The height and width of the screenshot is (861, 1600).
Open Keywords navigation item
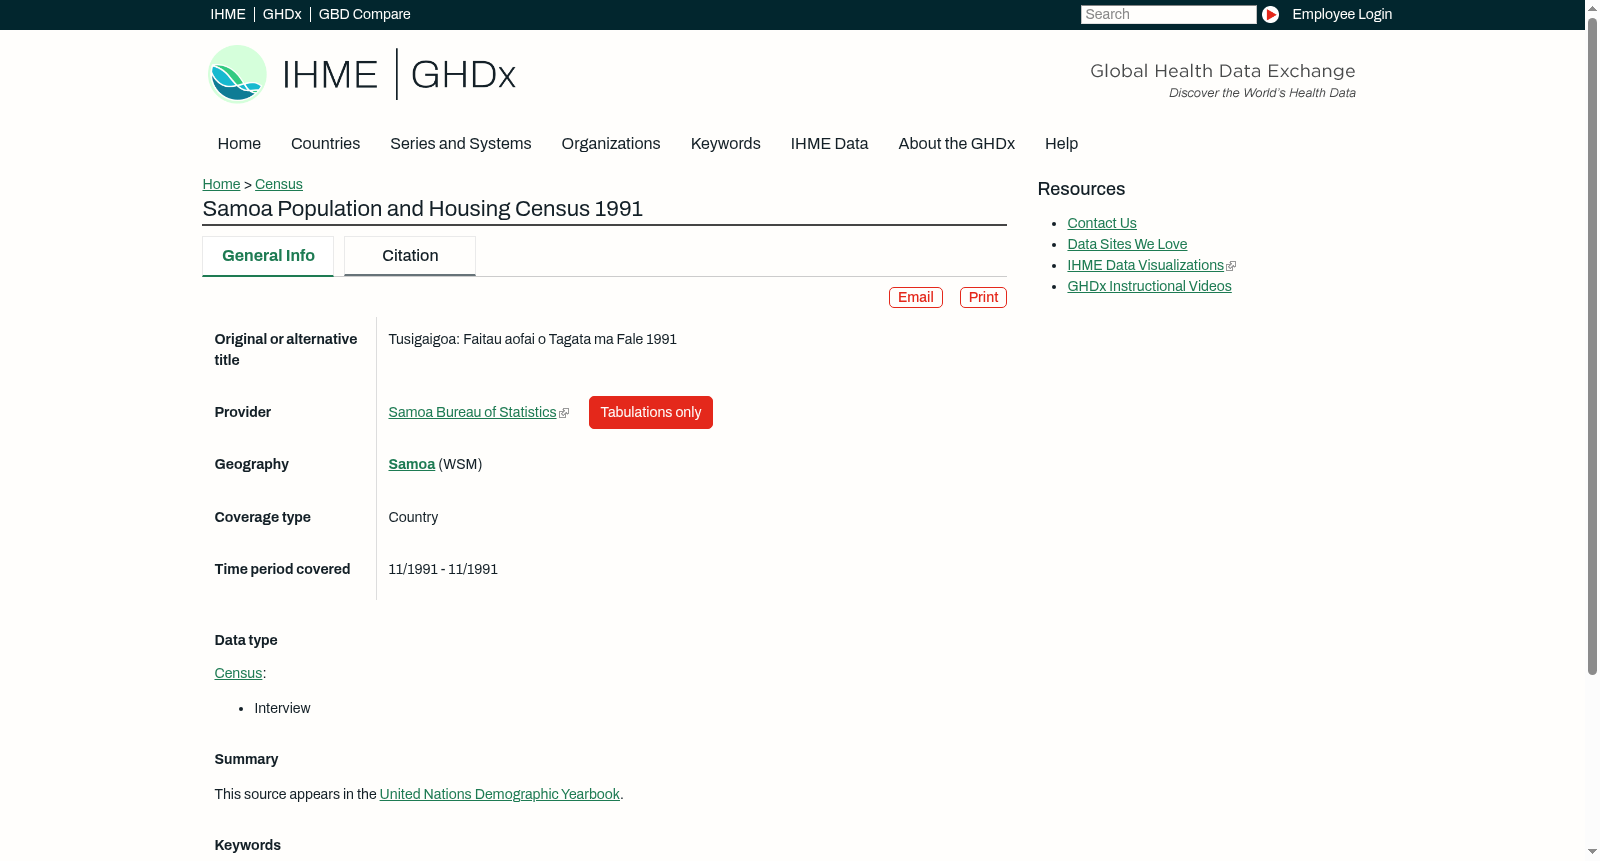[x=726, y=144]
